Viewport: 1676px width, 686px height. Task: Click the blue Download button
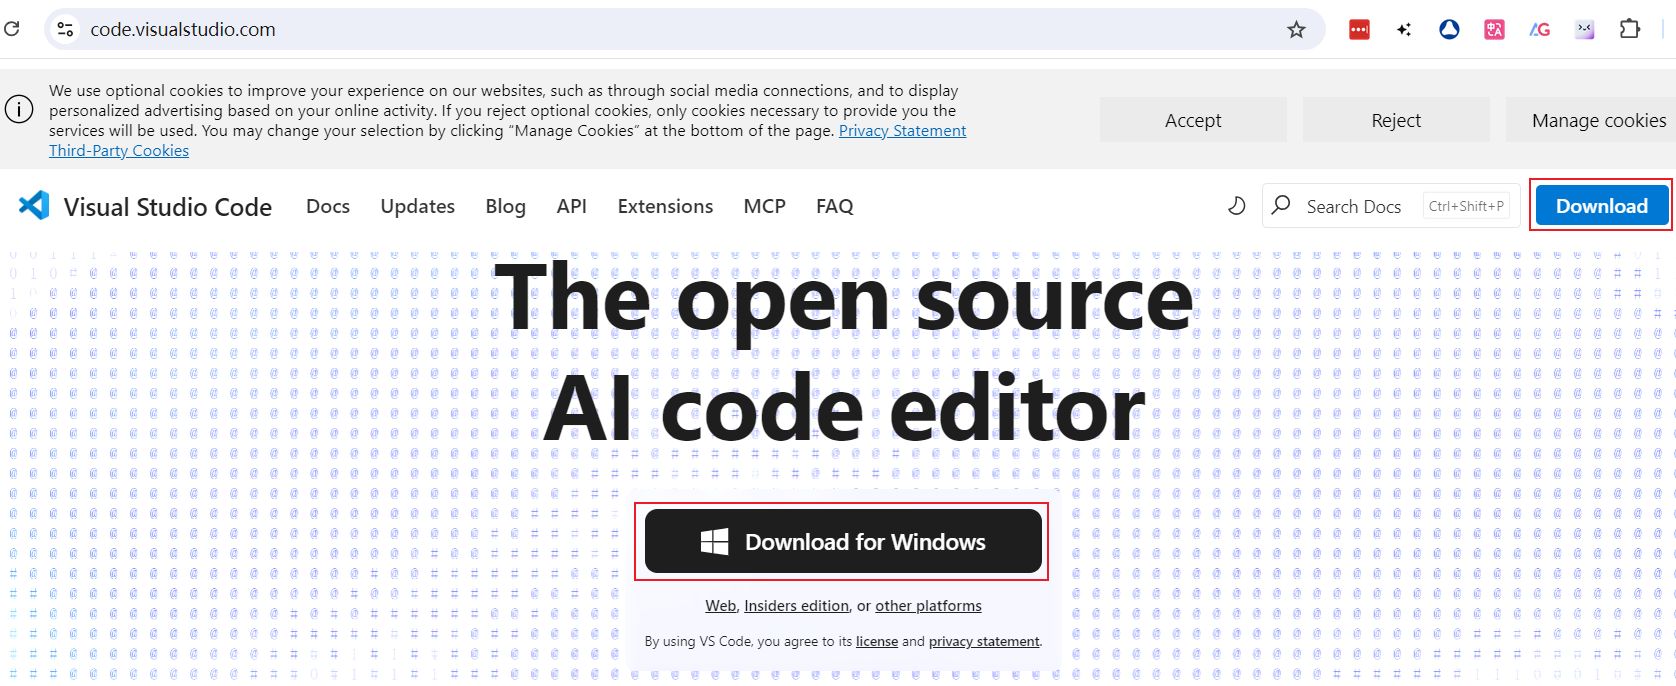(x=1601, y=206)
